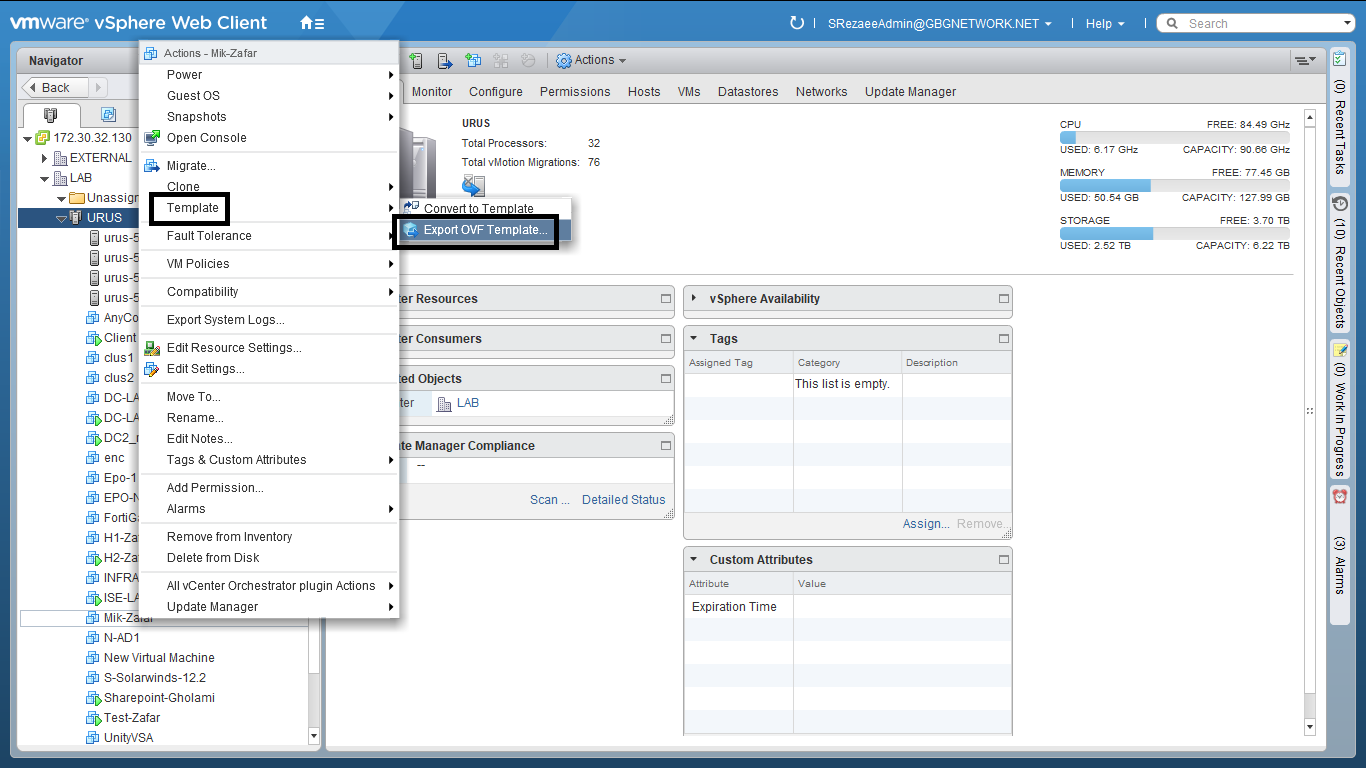Open the vSphere home menu icon
This screenshot has width=1366, height=768.
click(311, 23)
